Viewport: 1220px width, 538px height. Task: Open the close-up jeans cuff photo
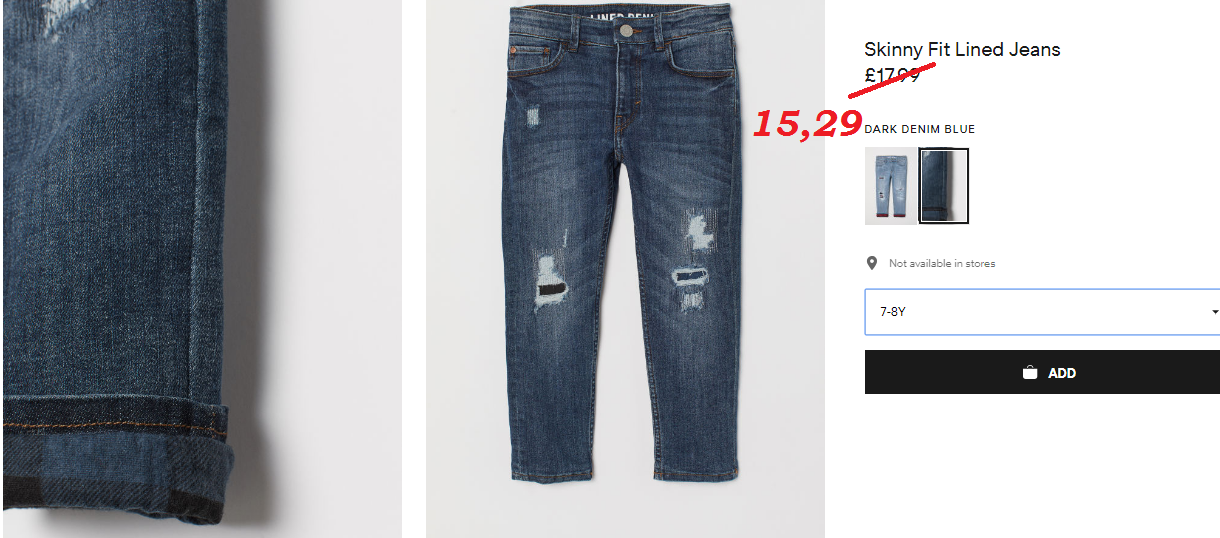tap(201, 269)
